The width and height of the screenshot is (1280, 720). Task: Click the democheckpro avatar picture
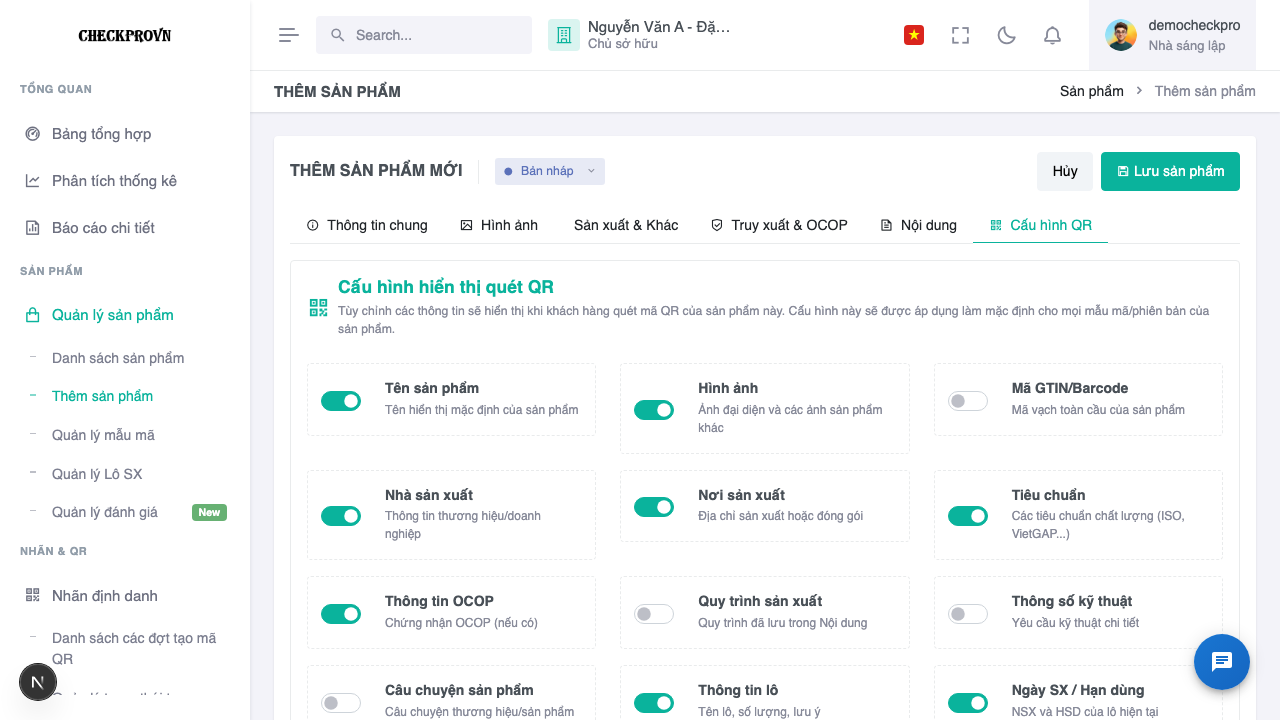pyautogui.click(x=1121, y=35)
